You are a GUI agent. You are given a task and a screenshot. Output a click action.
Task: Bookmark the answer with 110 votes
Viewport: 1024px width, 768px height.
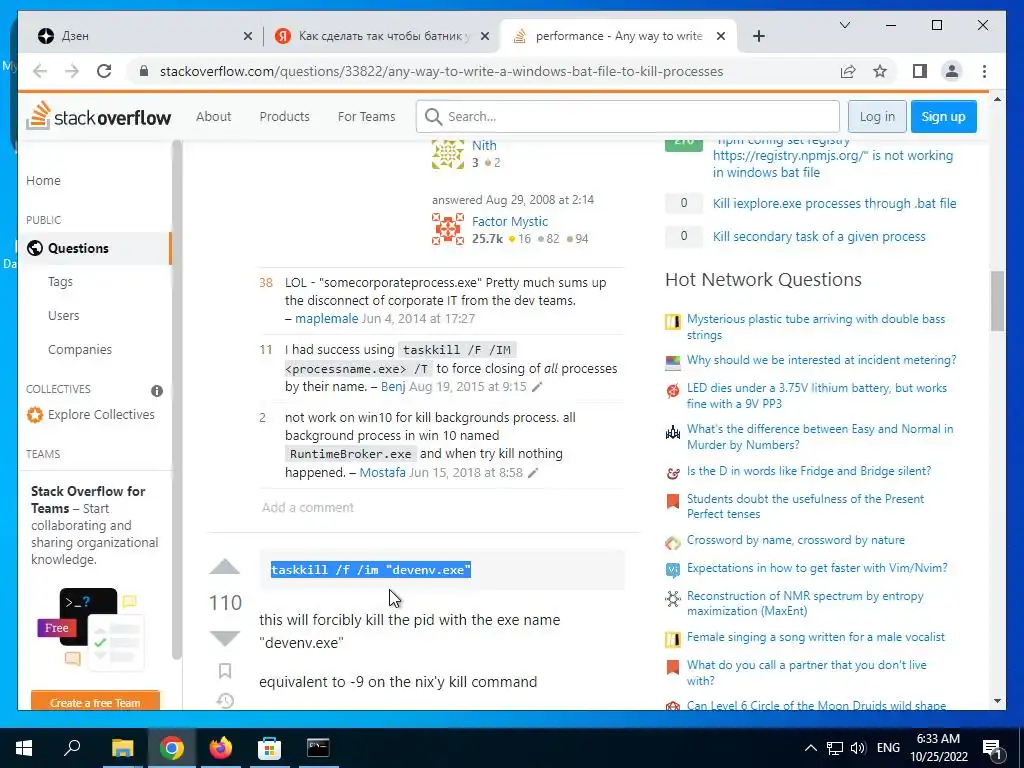225,671
